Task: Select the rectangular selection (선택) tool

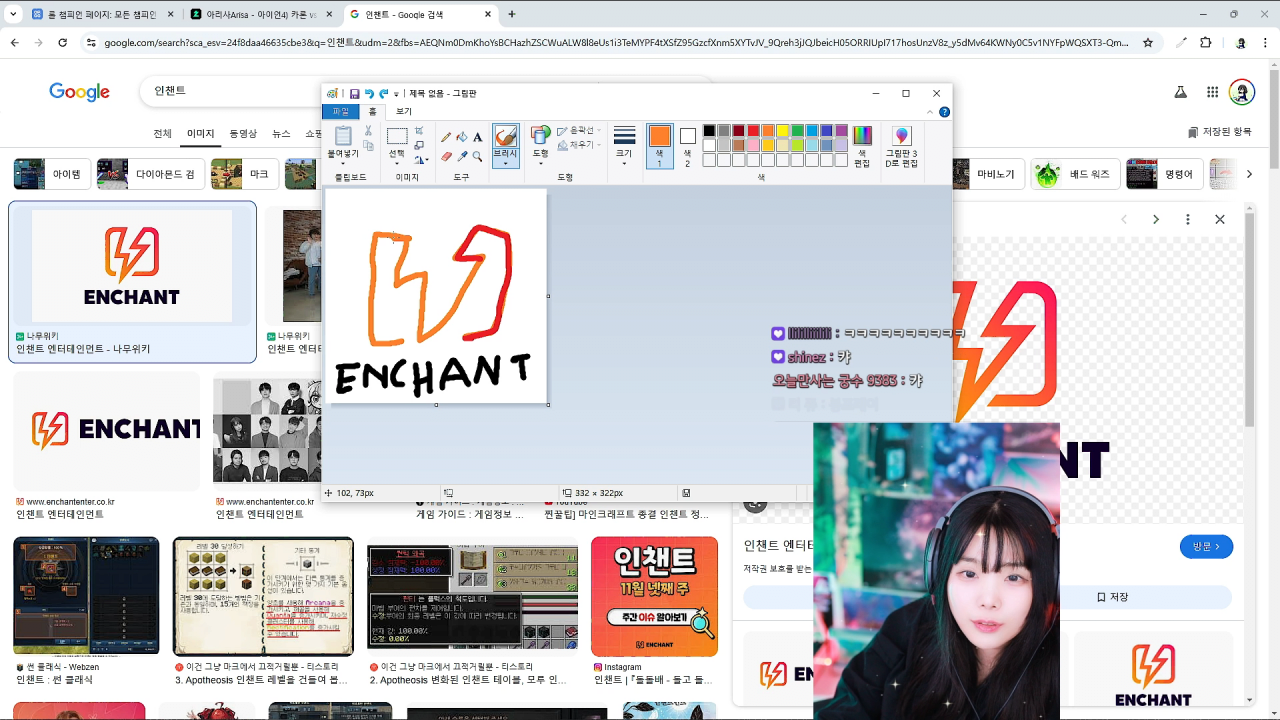Action: [397, 136]
